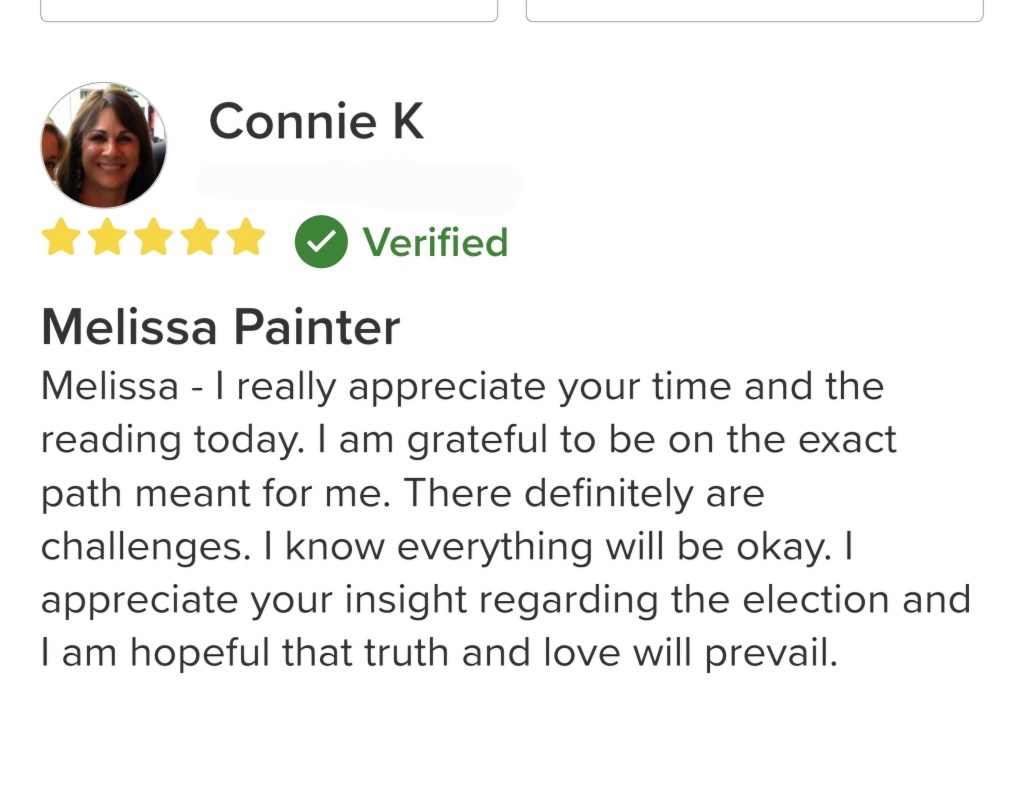Viewport: 1024px width, 785px height.
Task: Click the fifth (last) rating star
Action: click(245, 239)
